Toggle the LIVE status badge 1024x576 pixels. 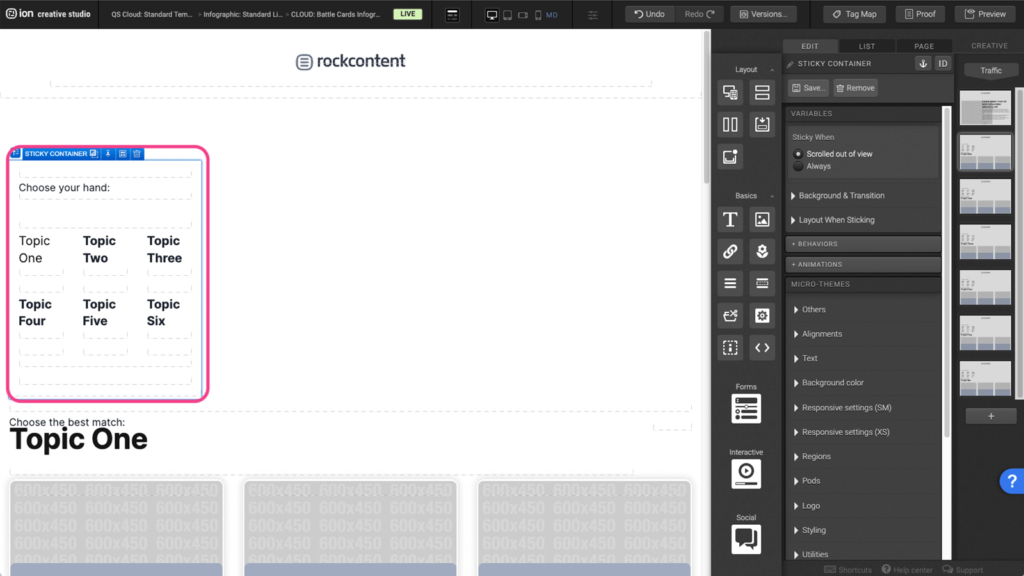408,14
